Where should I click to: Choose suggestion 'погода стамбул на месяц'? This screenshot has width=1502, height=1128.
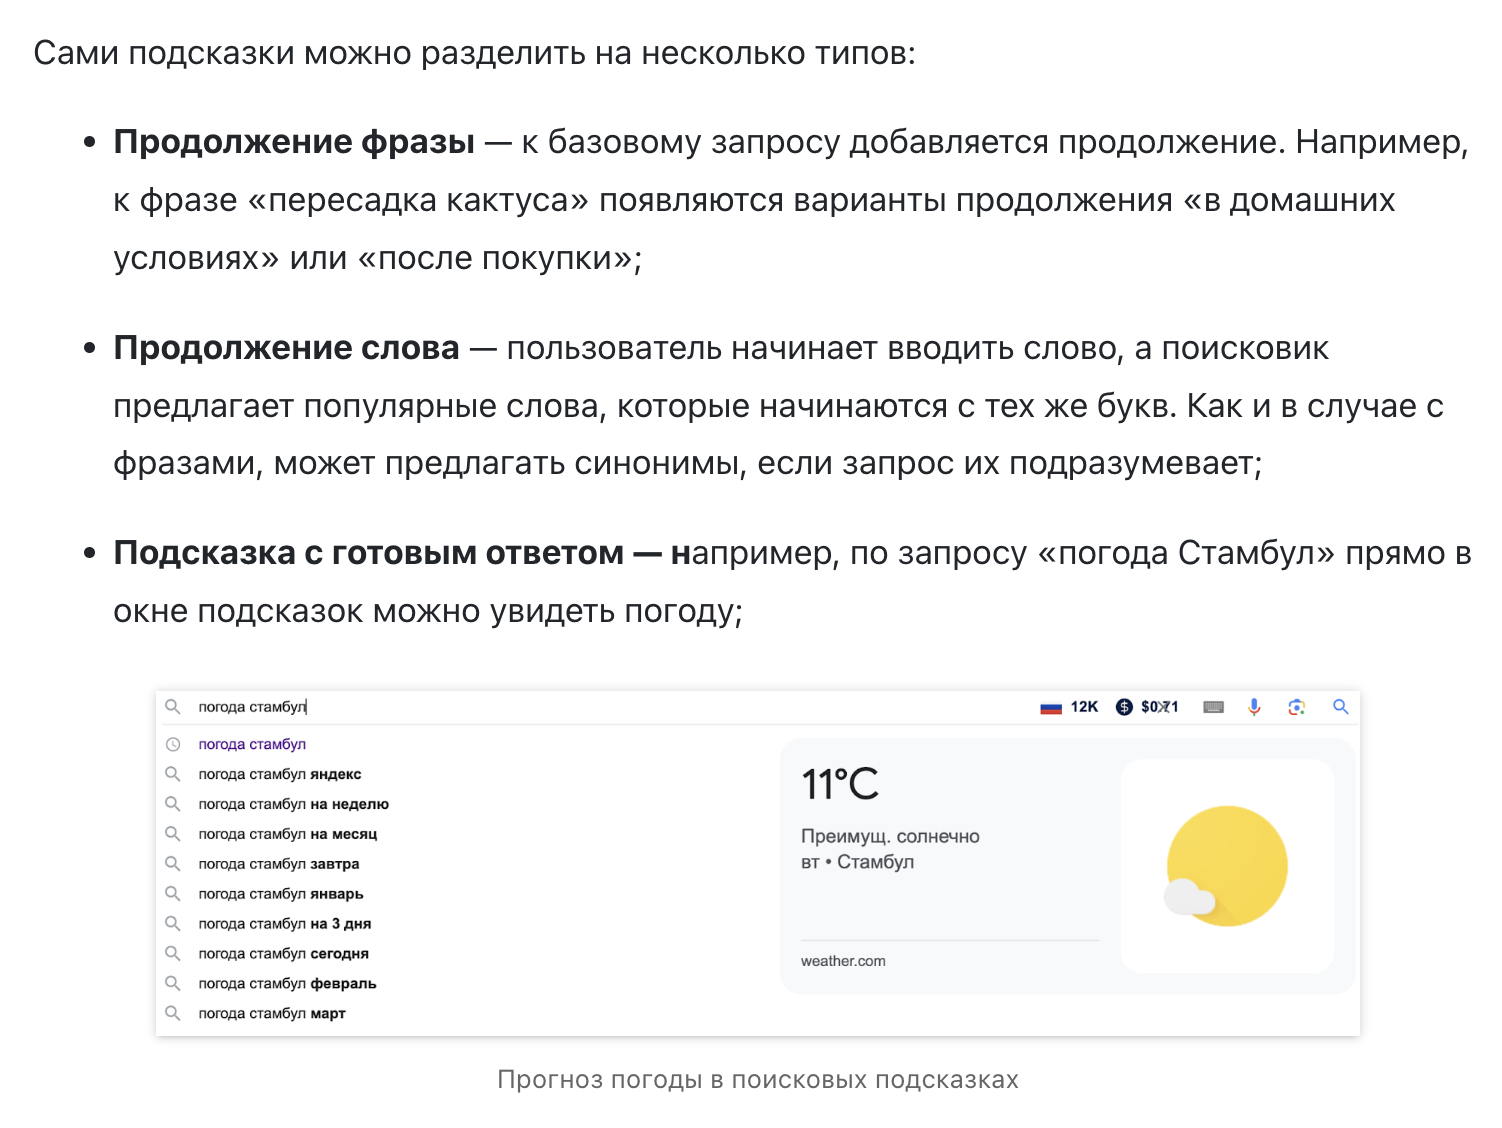tap(287, 834)
